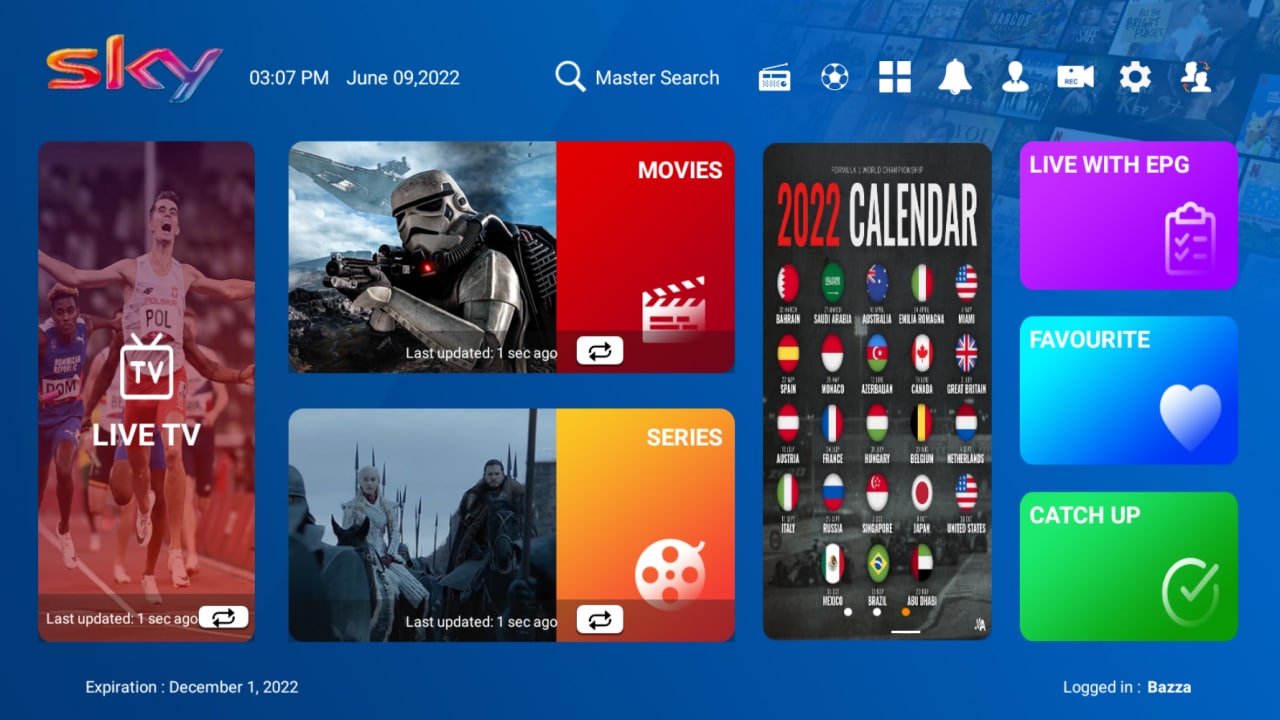Image resolution: width=1280 pixels, height=720 pixels.
Task: Open the MOVIES red tile
Action: [645, 257]
